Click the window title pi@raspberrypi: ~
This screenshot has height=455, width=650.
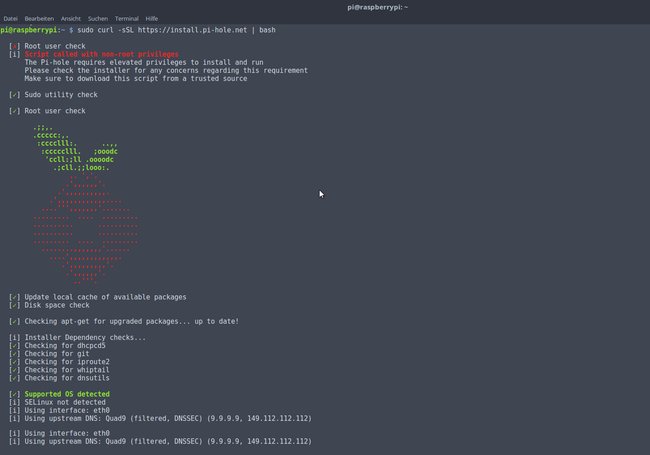378,7
